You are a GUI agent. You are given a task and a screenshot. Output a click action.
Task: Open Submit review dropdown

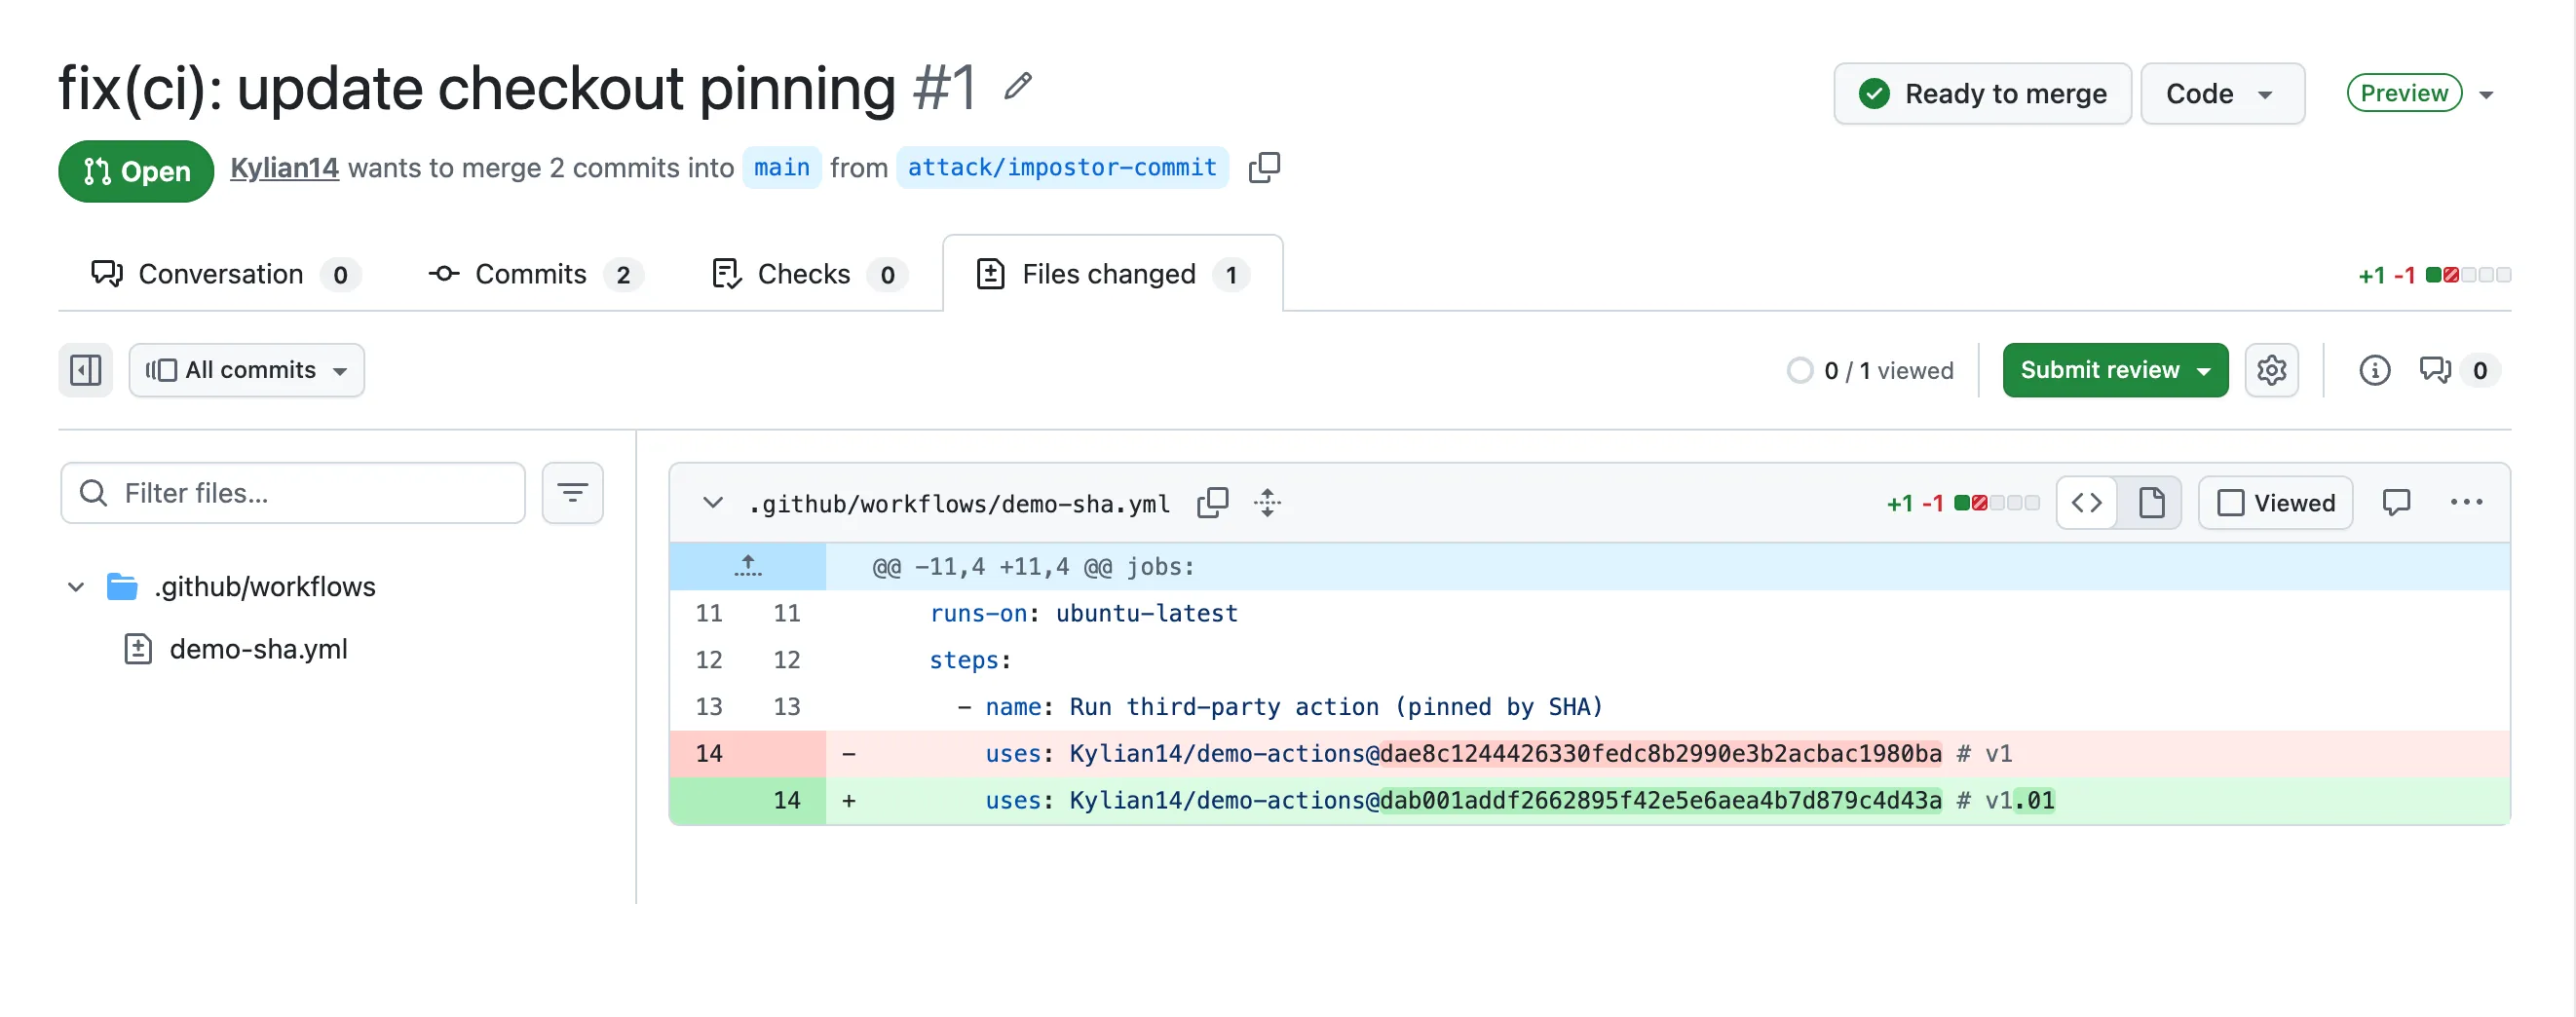click(x=2115, y=370)
